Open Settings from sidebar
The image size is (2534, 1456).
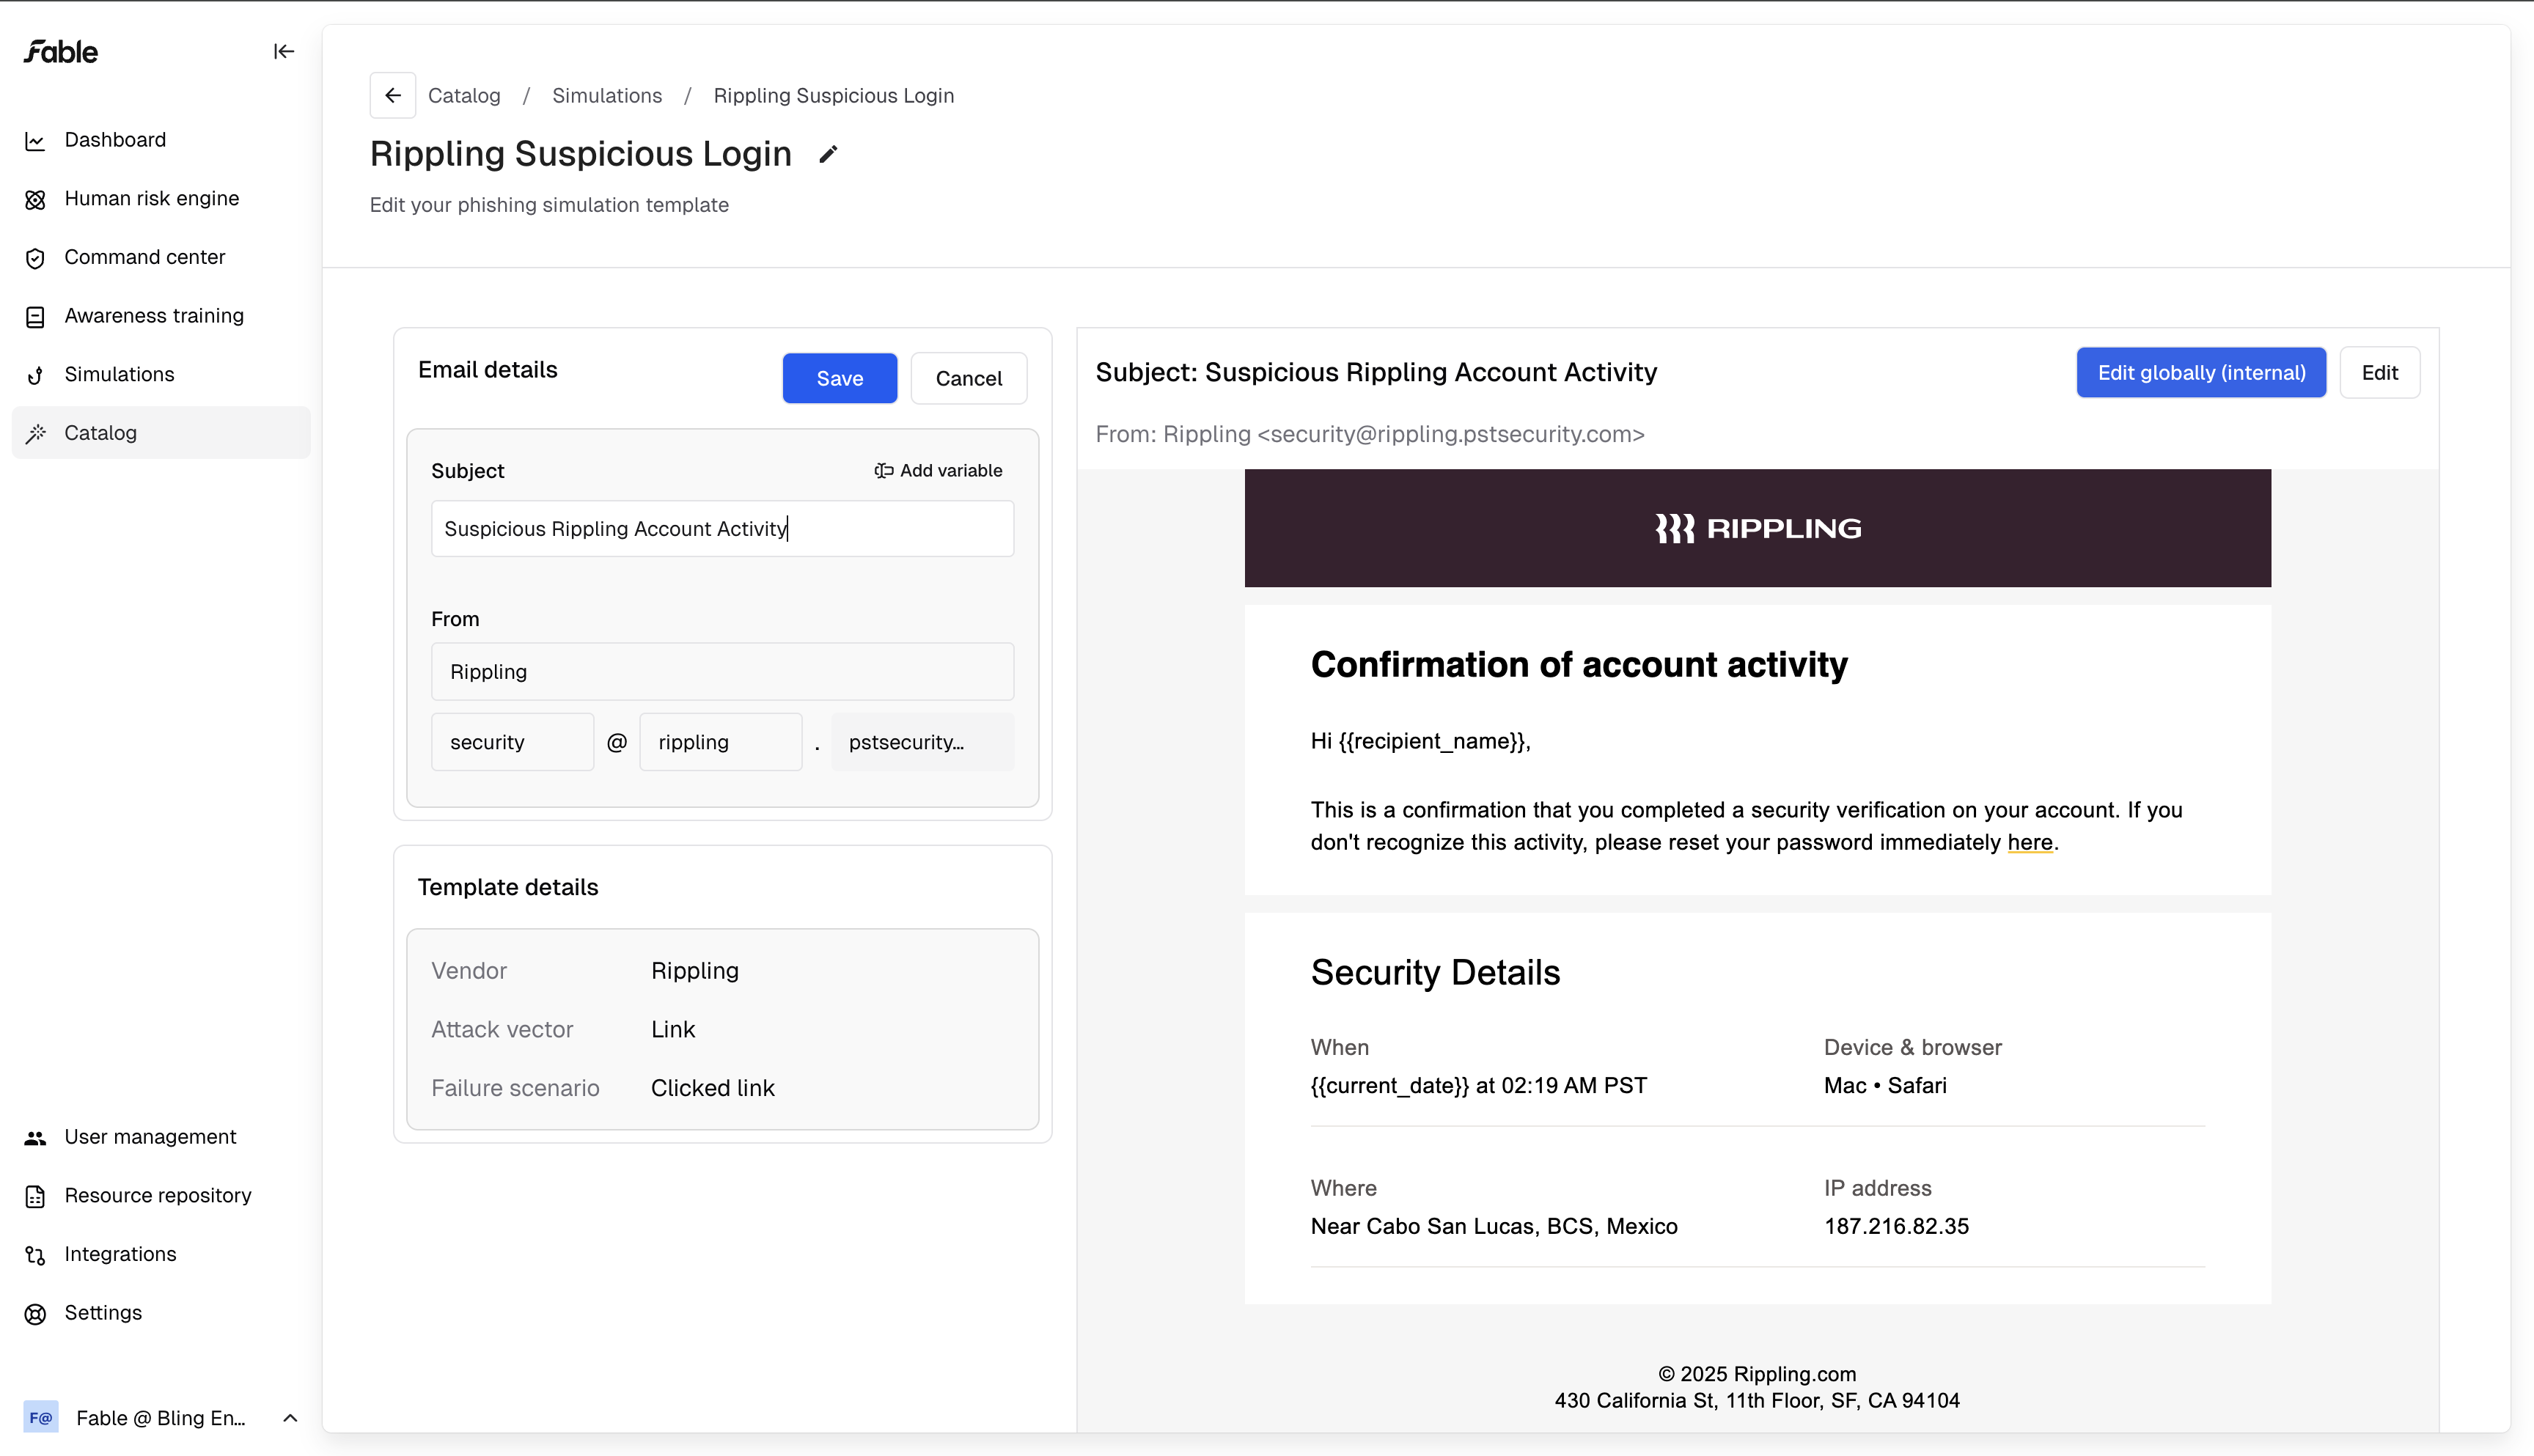click(161, 1312)
